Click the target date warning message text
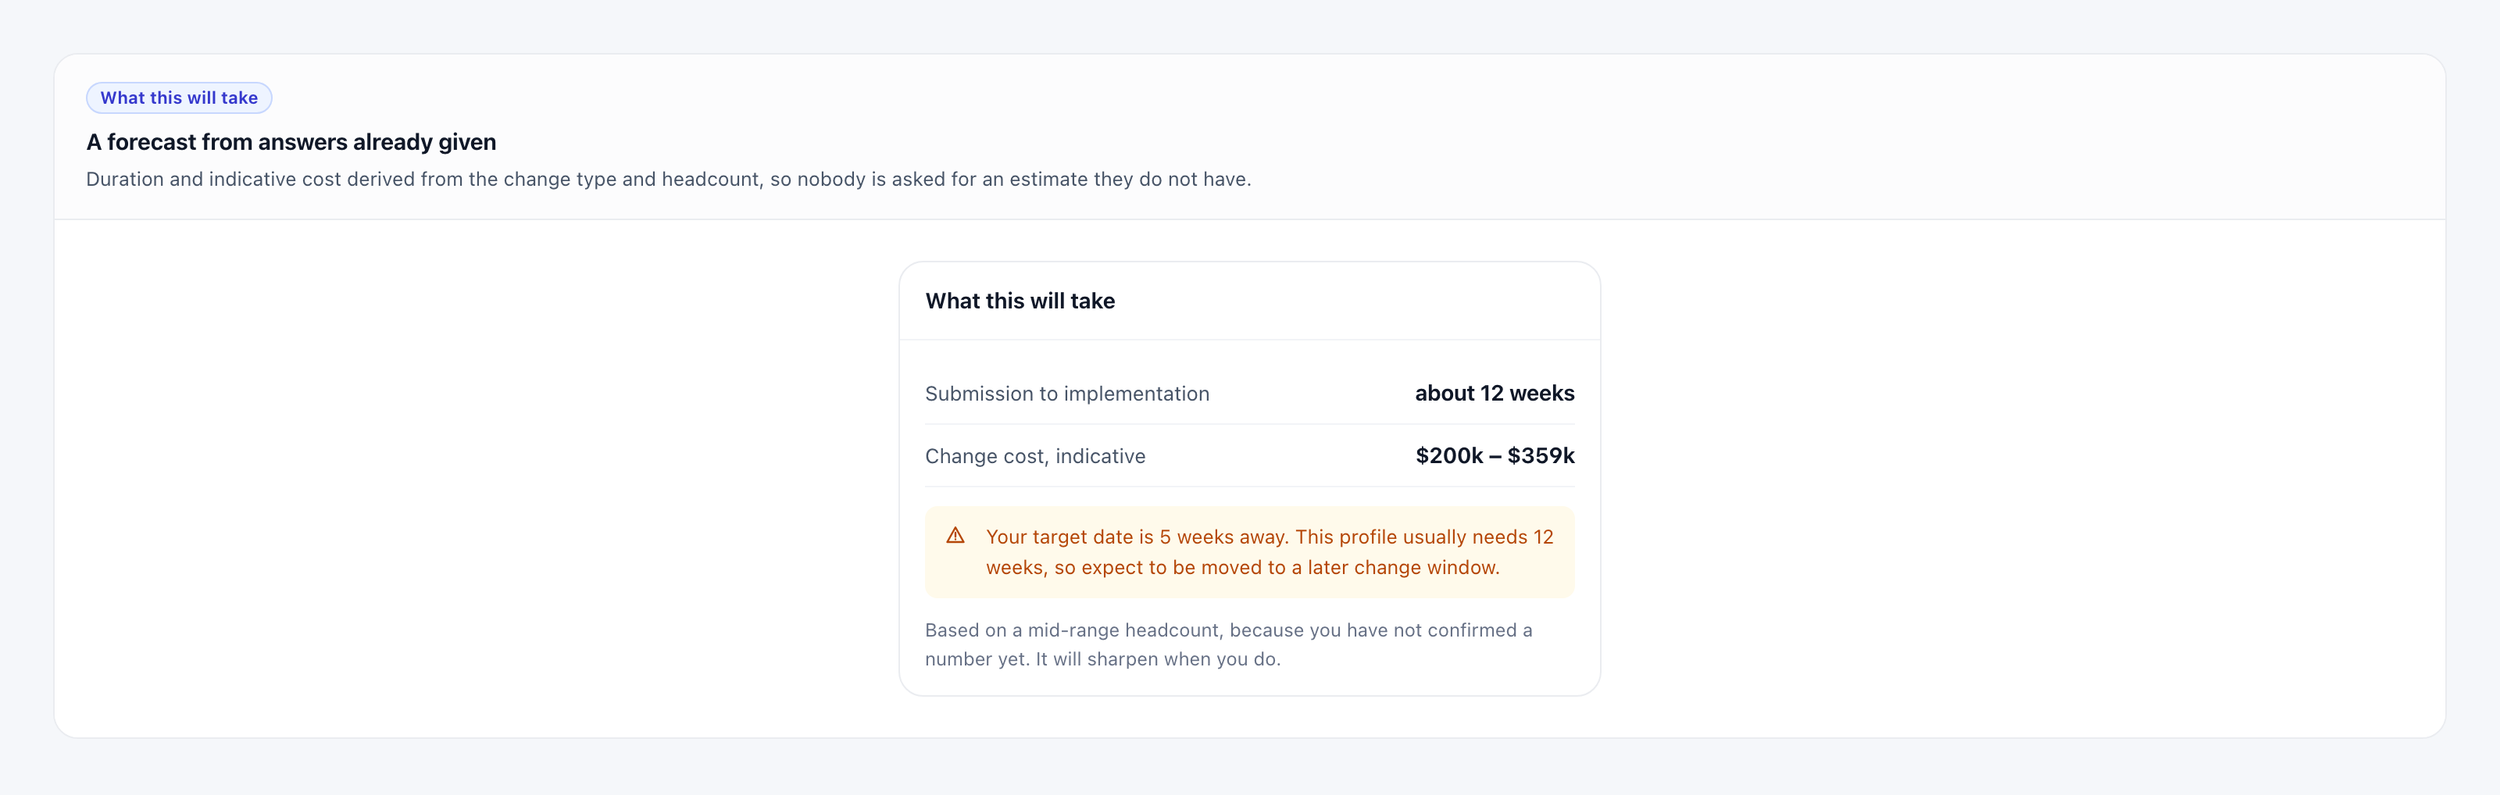This screenshot has width=2500, height=795. pos(1269,552)
